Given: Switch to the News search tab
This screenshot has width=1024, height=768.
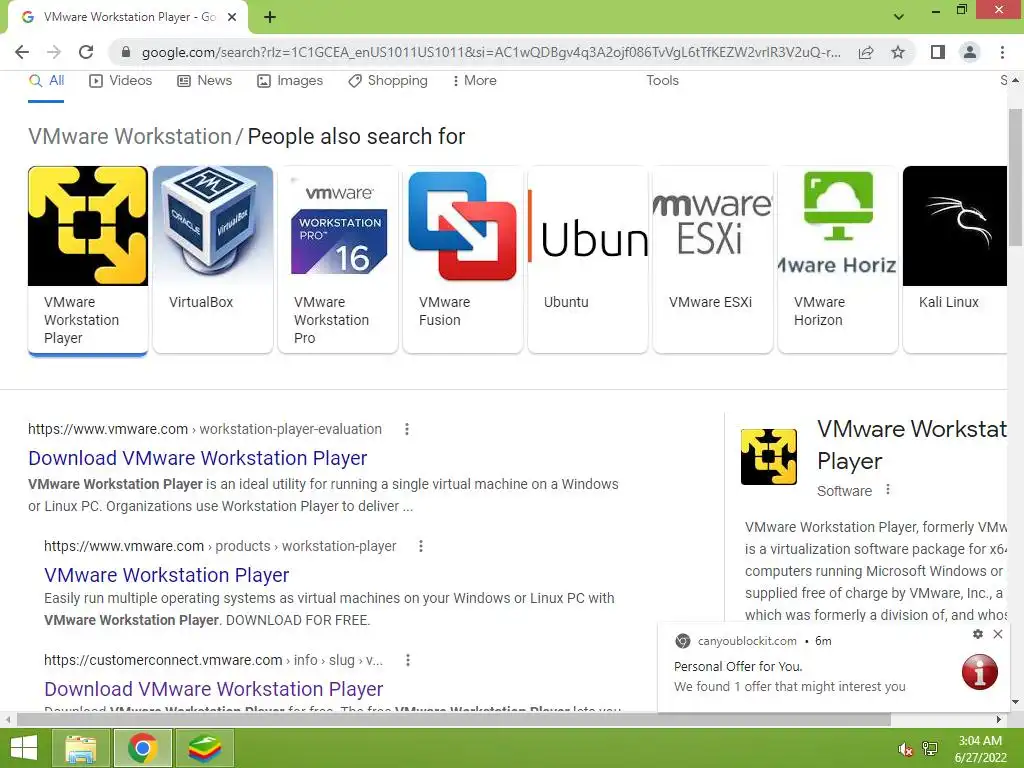Looking at the screenshot, I should click(x=204, y=81).
